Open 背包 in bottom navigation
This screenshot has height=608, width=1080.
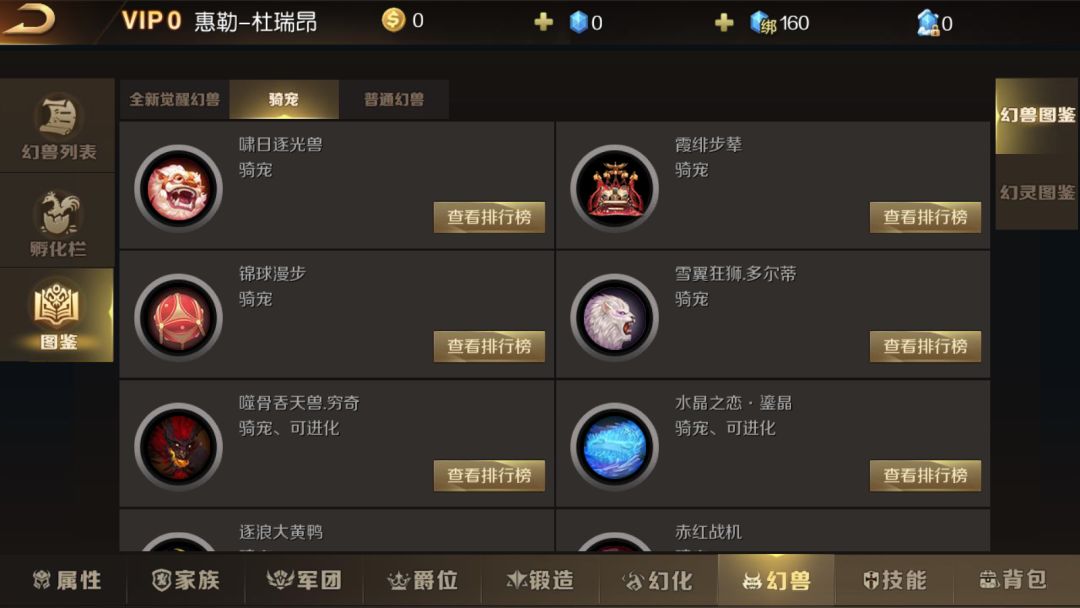(1013, 580)
